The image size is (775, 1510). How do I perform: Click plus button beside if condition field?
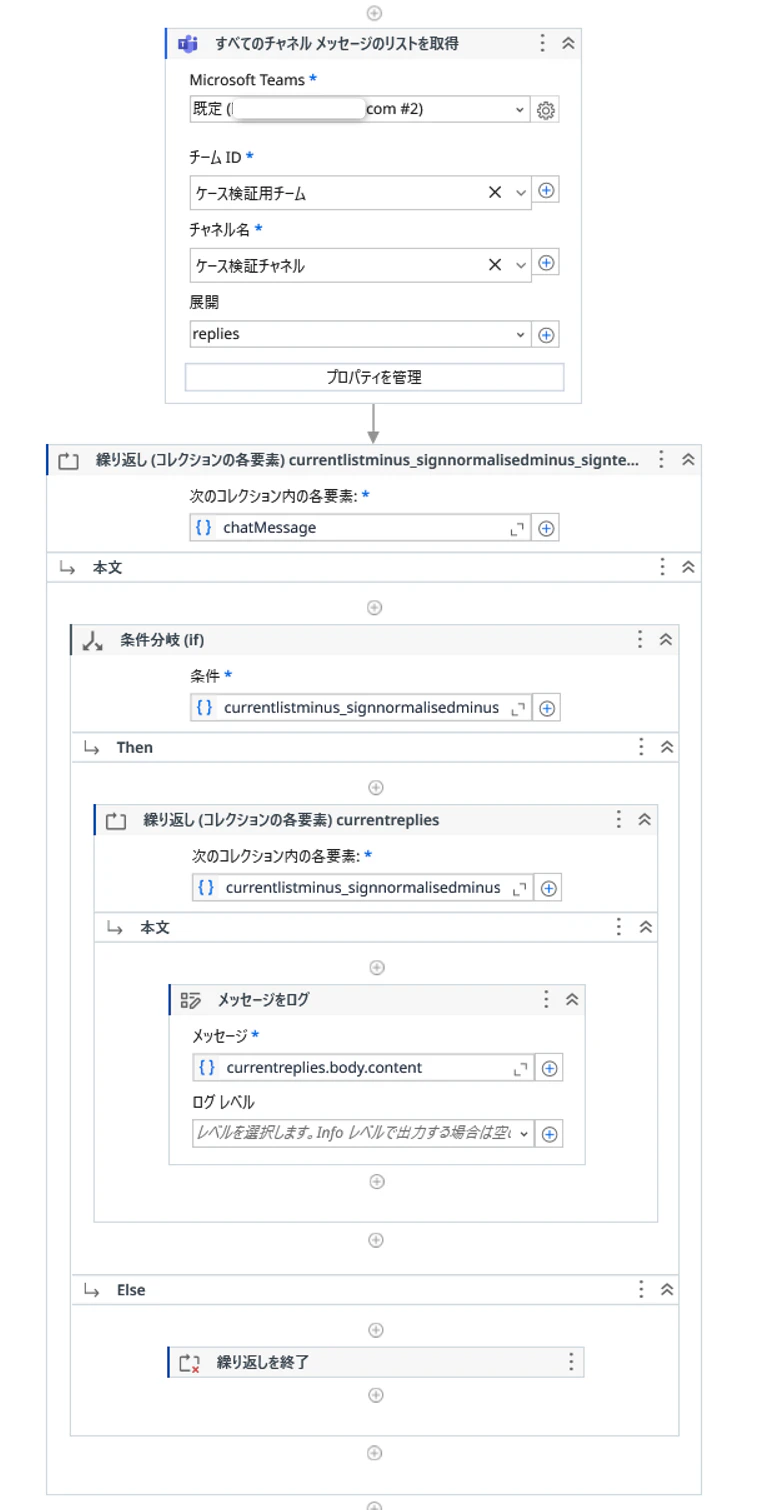click(547, 708)
